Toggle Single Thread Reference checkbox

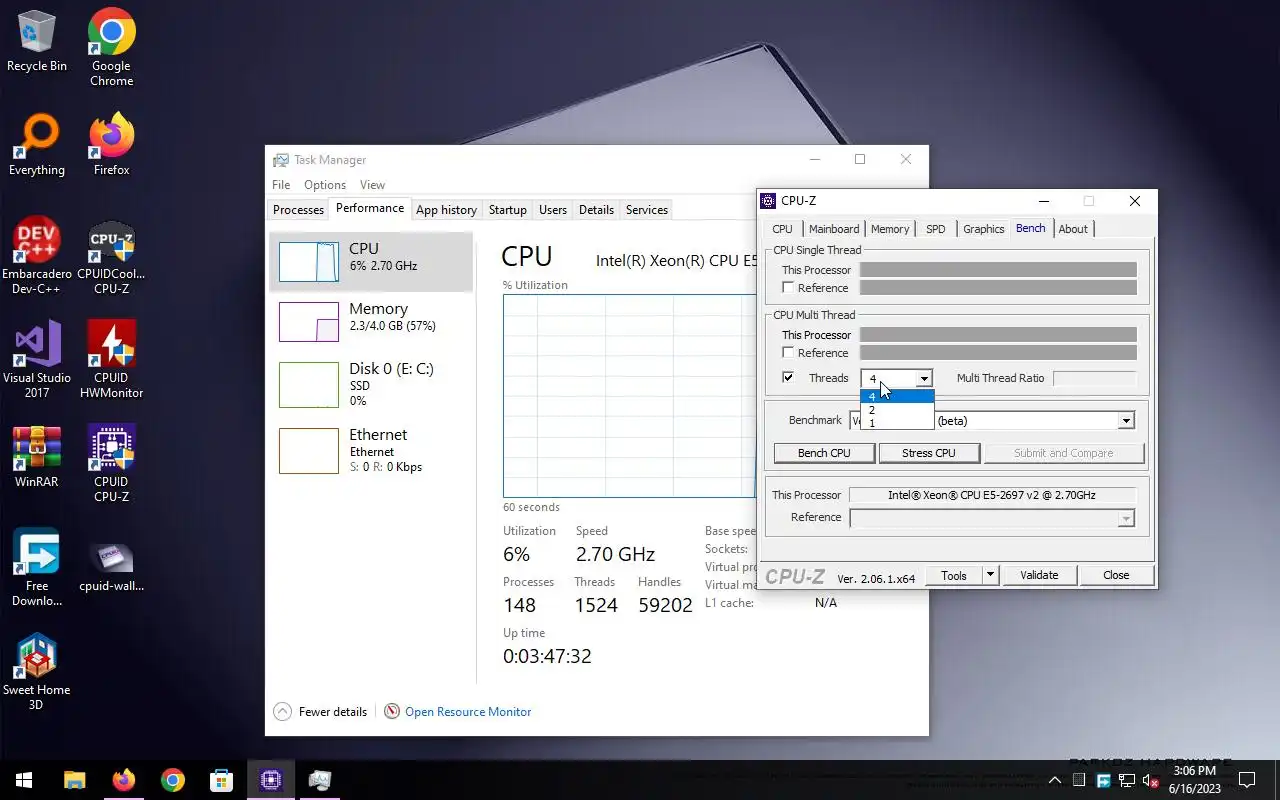788,288
